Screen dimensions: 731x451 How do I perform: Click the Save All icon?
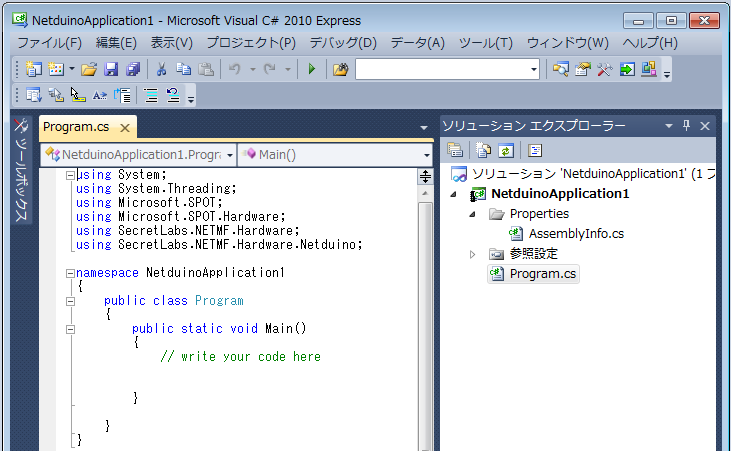pyautogui.click(x=133, y=69)
